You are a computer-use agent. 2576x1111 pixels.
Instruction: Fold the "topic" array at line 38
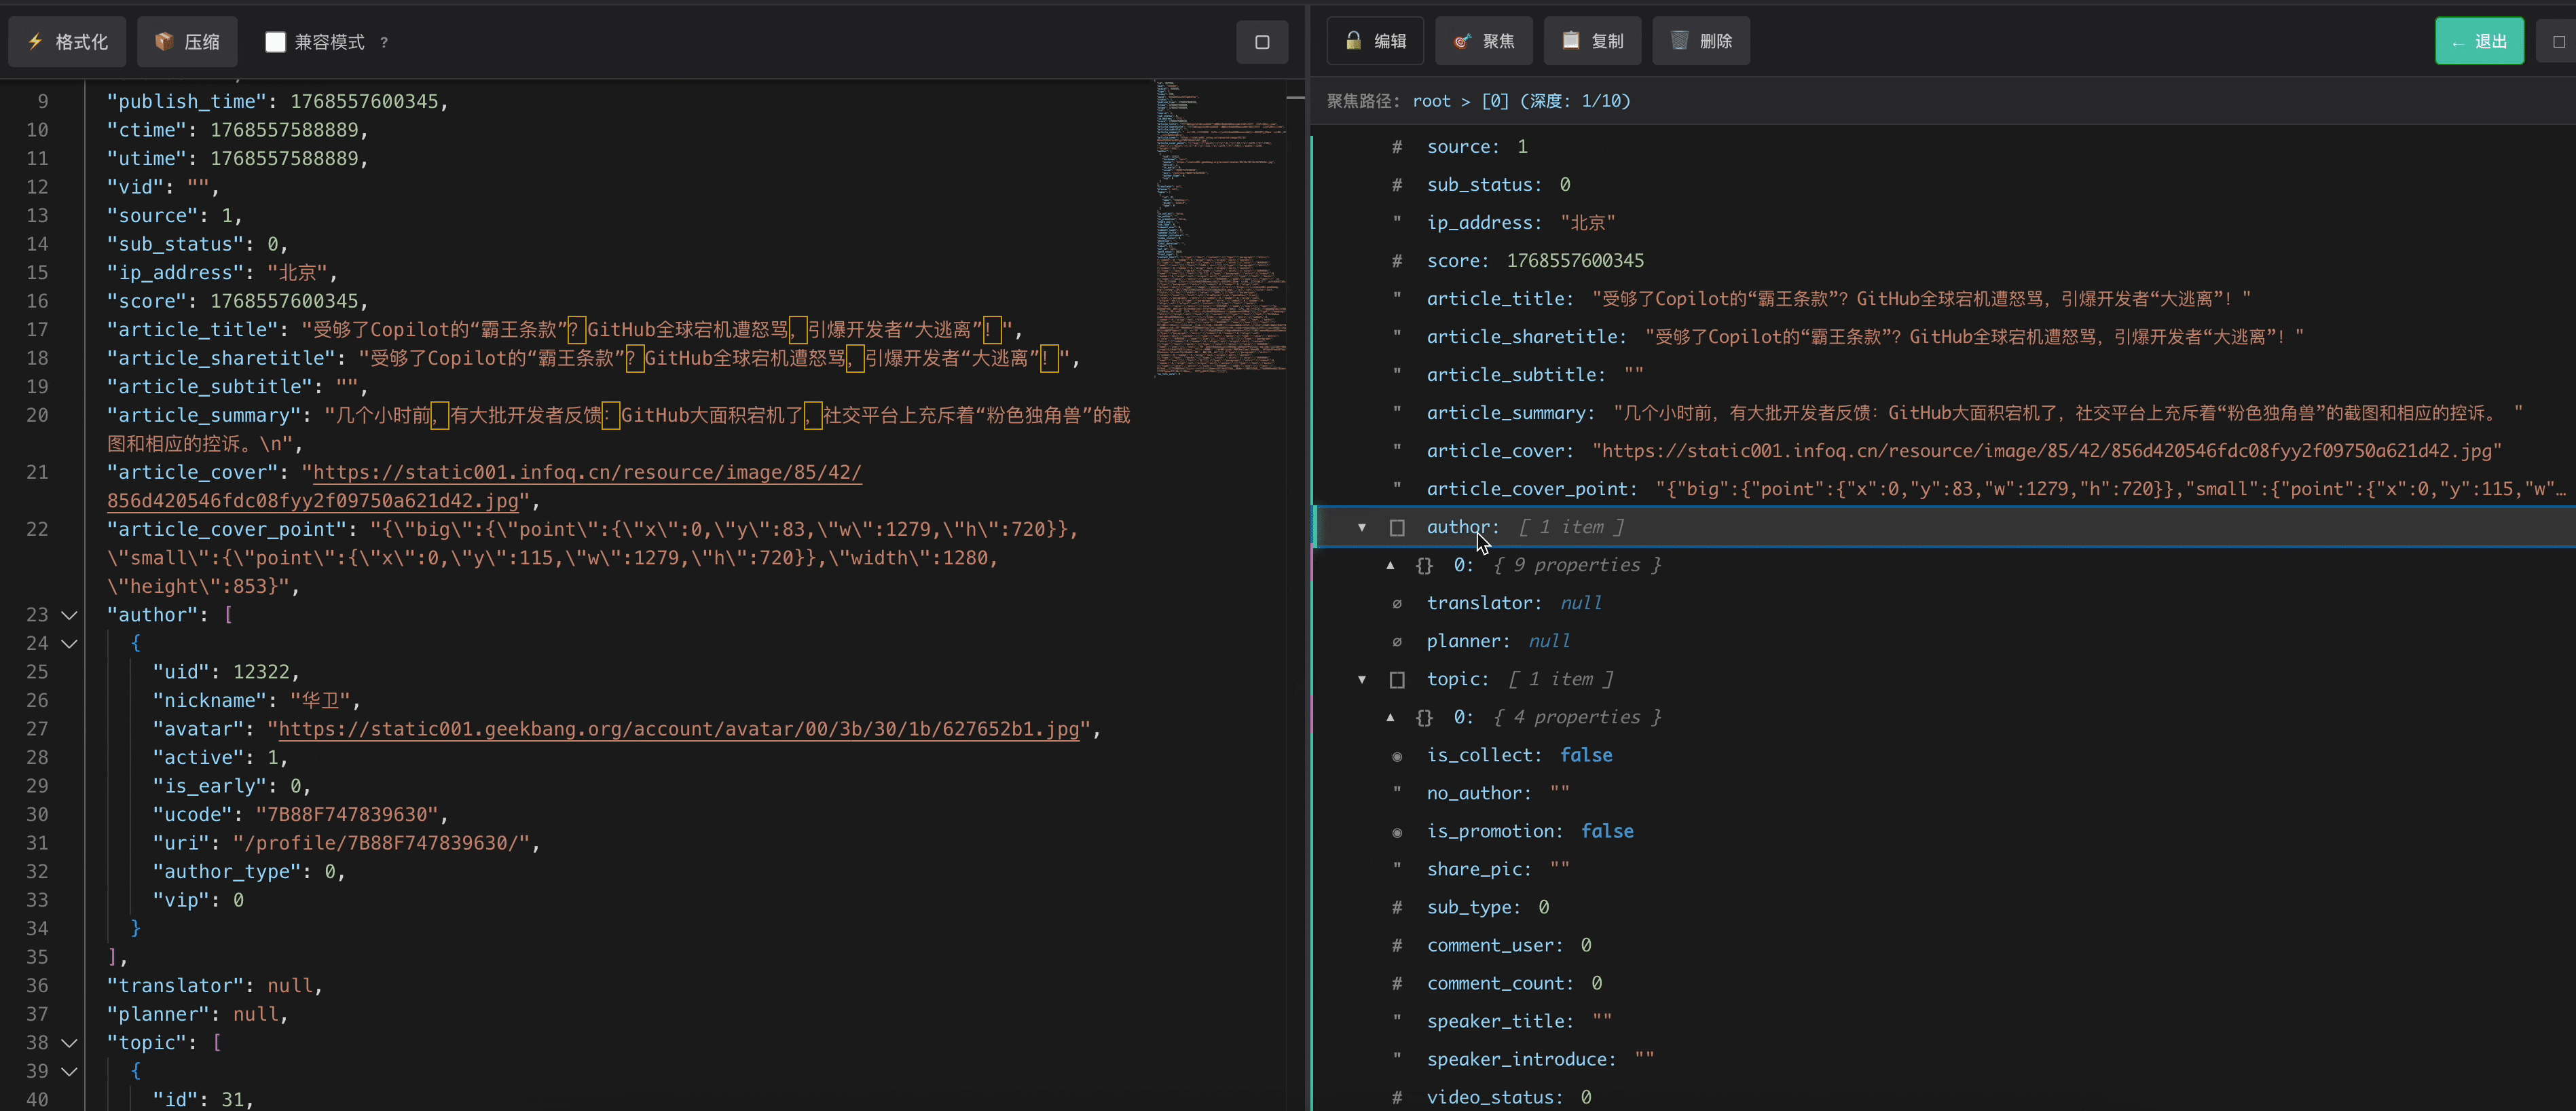[x=69, y=1043]
